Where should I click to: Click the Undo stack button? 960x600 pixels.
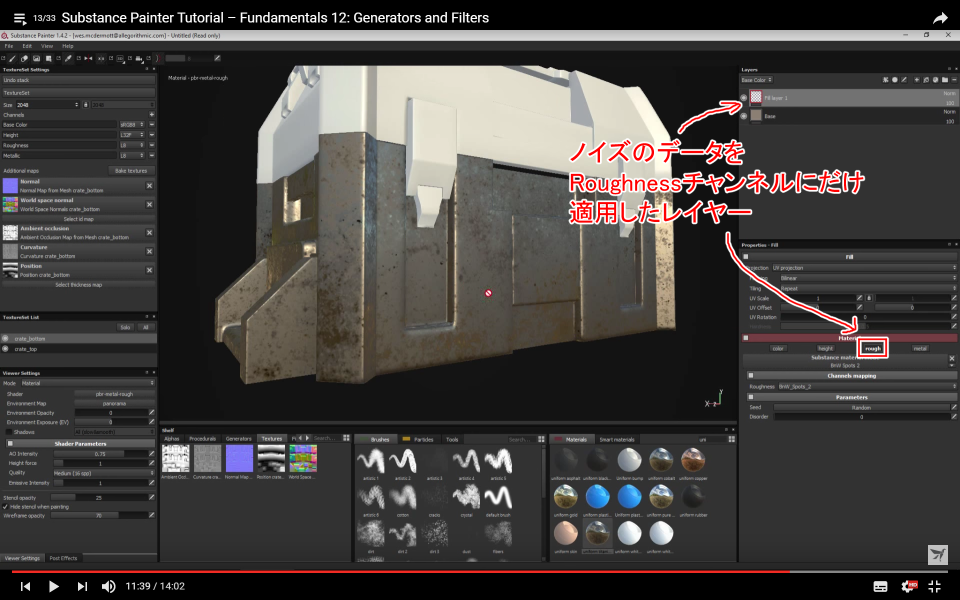(78, 80)
